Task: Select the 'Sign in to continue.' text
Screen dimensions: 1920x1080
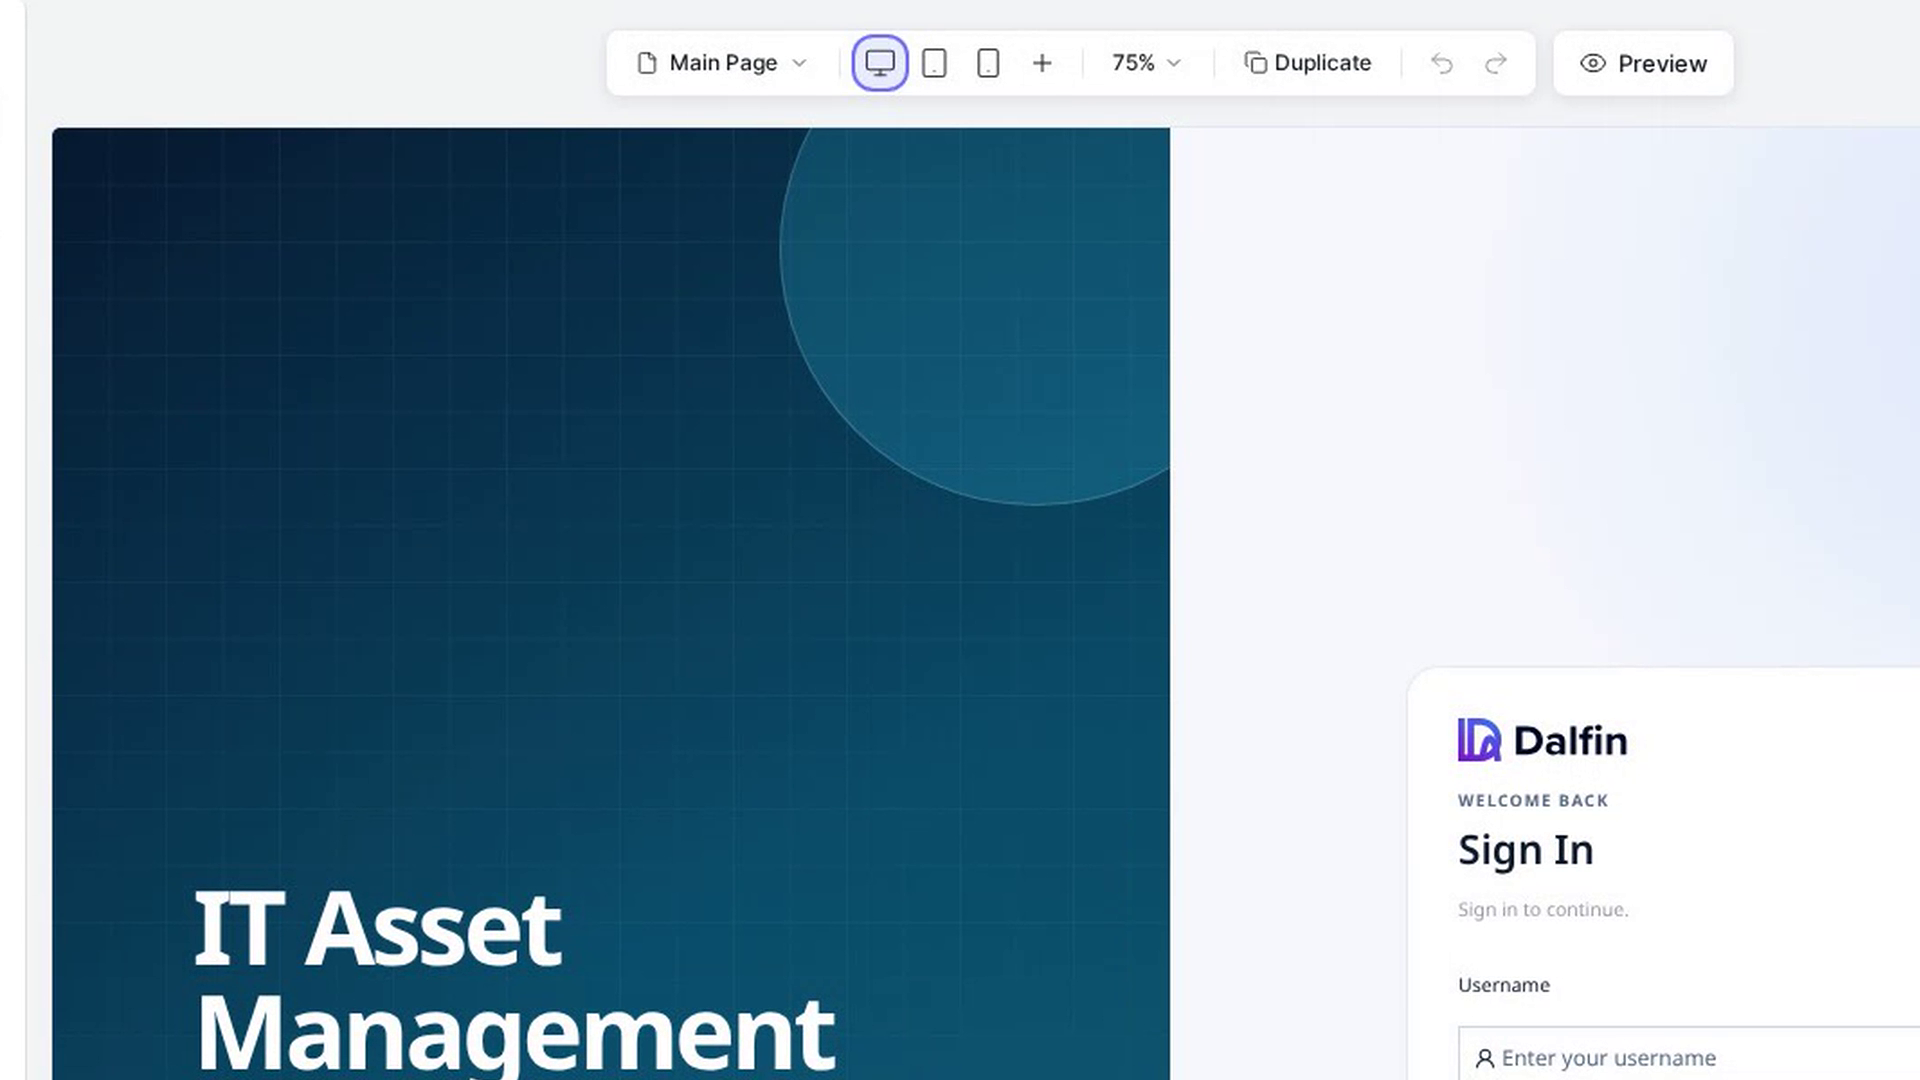Action: 1543,909
